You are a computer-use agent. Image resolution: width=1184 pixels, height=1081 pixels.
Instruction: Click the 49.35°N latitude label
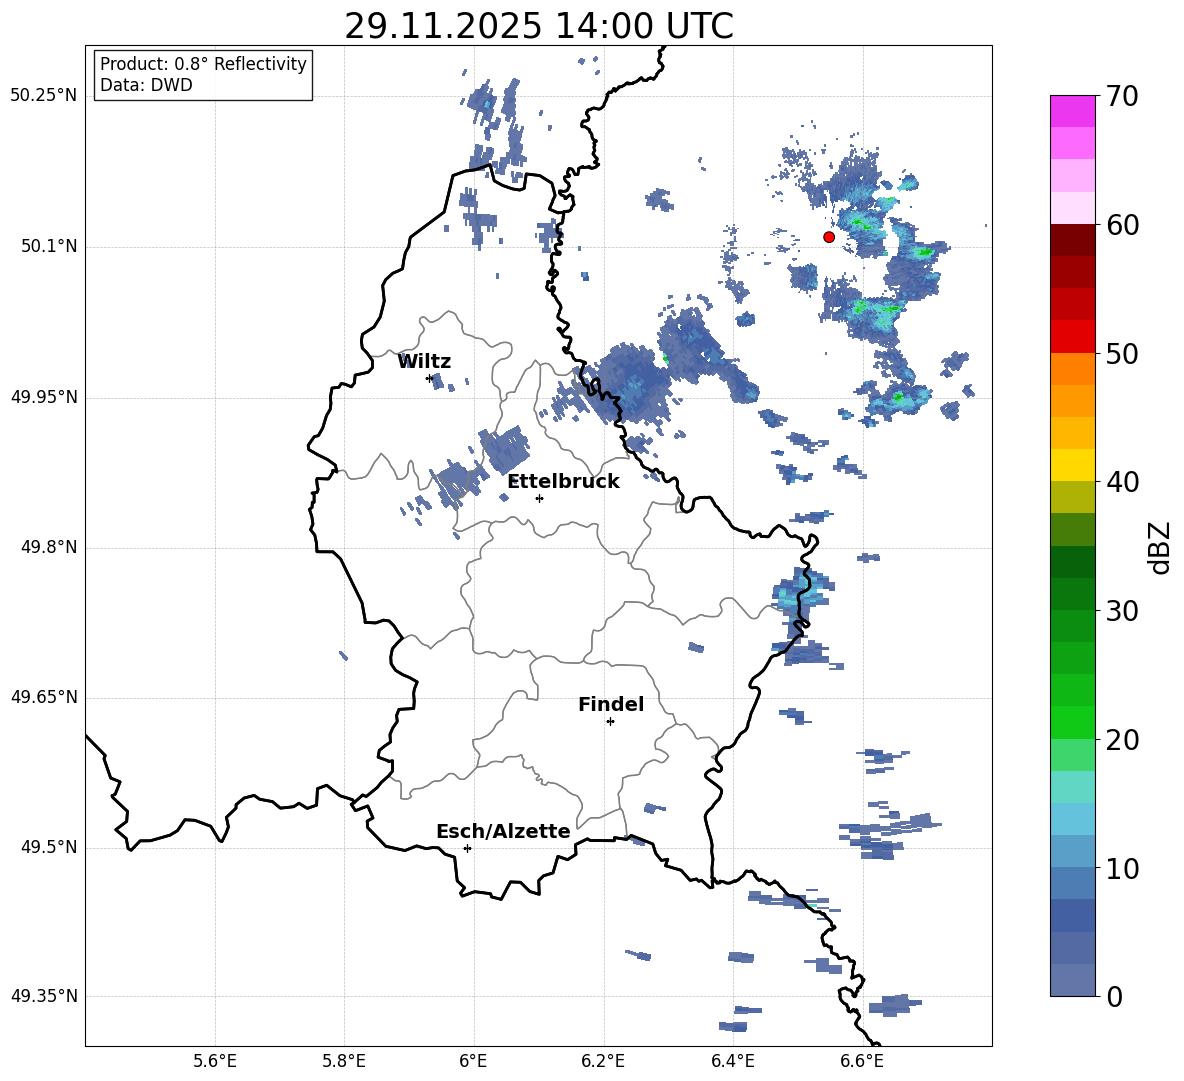pyautogui.click(x=43, y=996)
